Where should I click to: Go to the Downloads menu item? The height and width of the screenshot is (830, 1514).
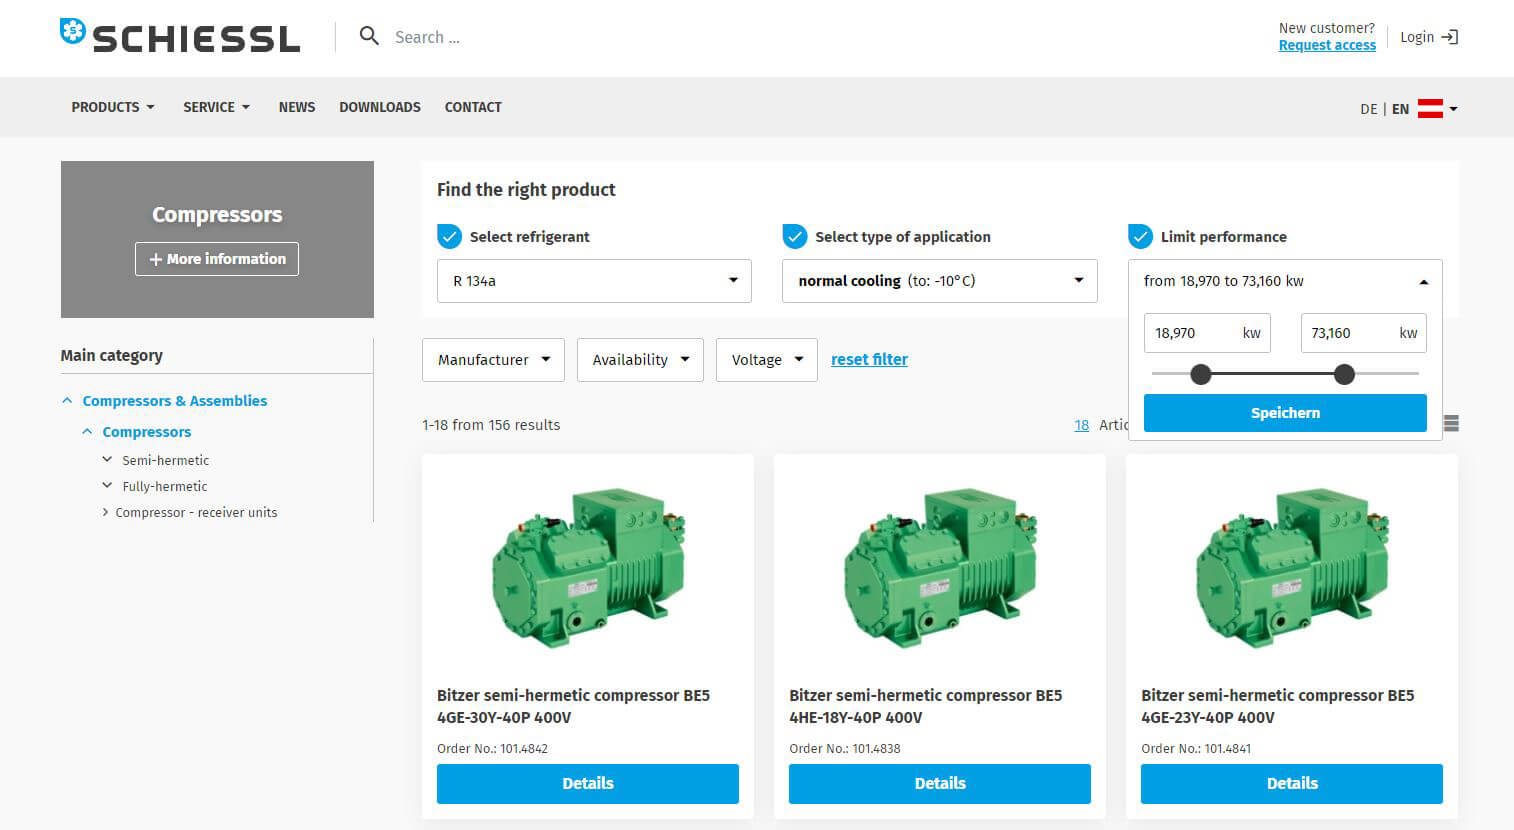[x=379, y=107]
